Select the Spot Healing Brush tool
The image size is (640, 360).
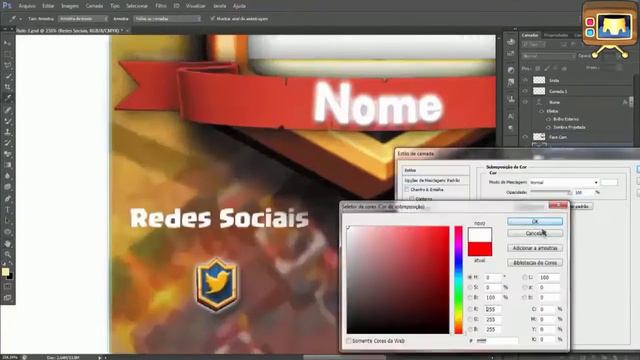[8, 110]
